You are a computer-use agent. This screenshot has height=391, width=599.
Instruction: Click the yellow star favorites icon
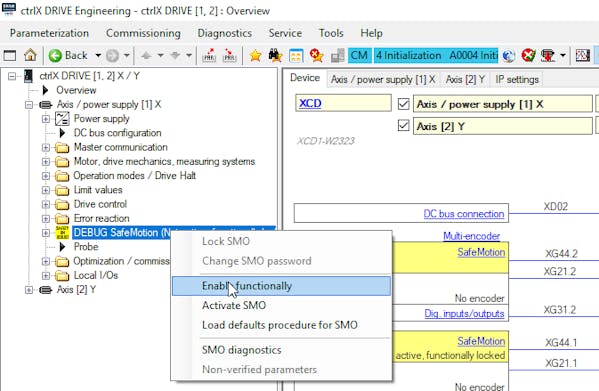coord(255,56)
